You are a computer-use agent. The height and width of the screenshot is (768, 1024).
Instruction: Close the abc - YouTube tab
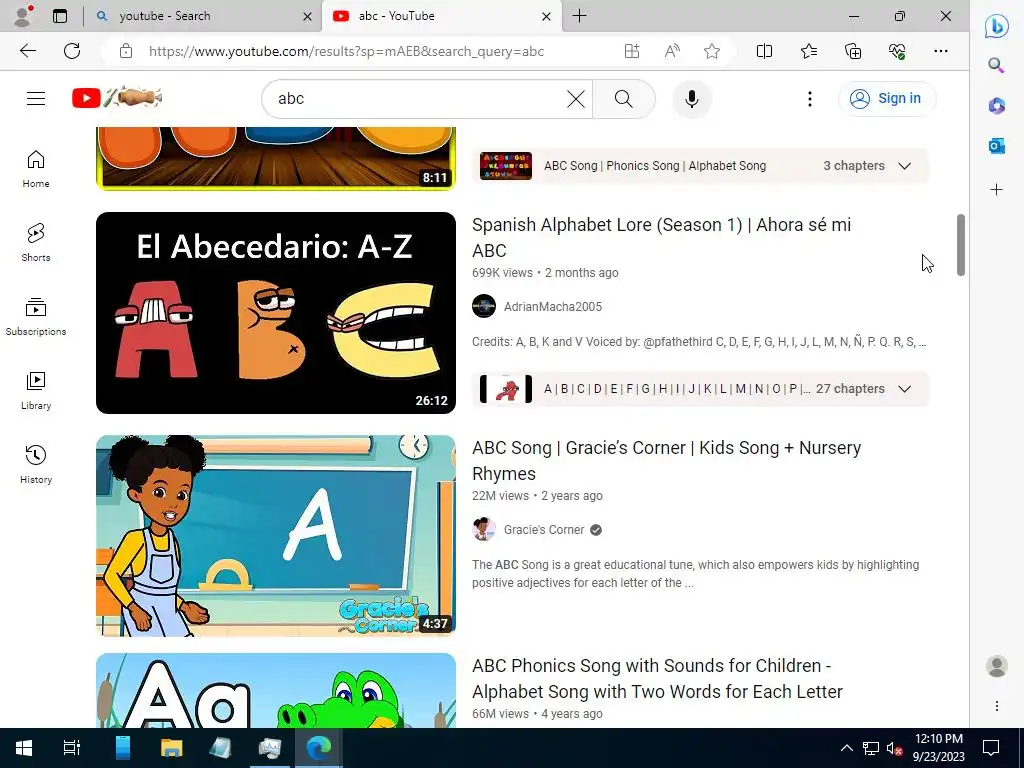[x=547, y=16]
